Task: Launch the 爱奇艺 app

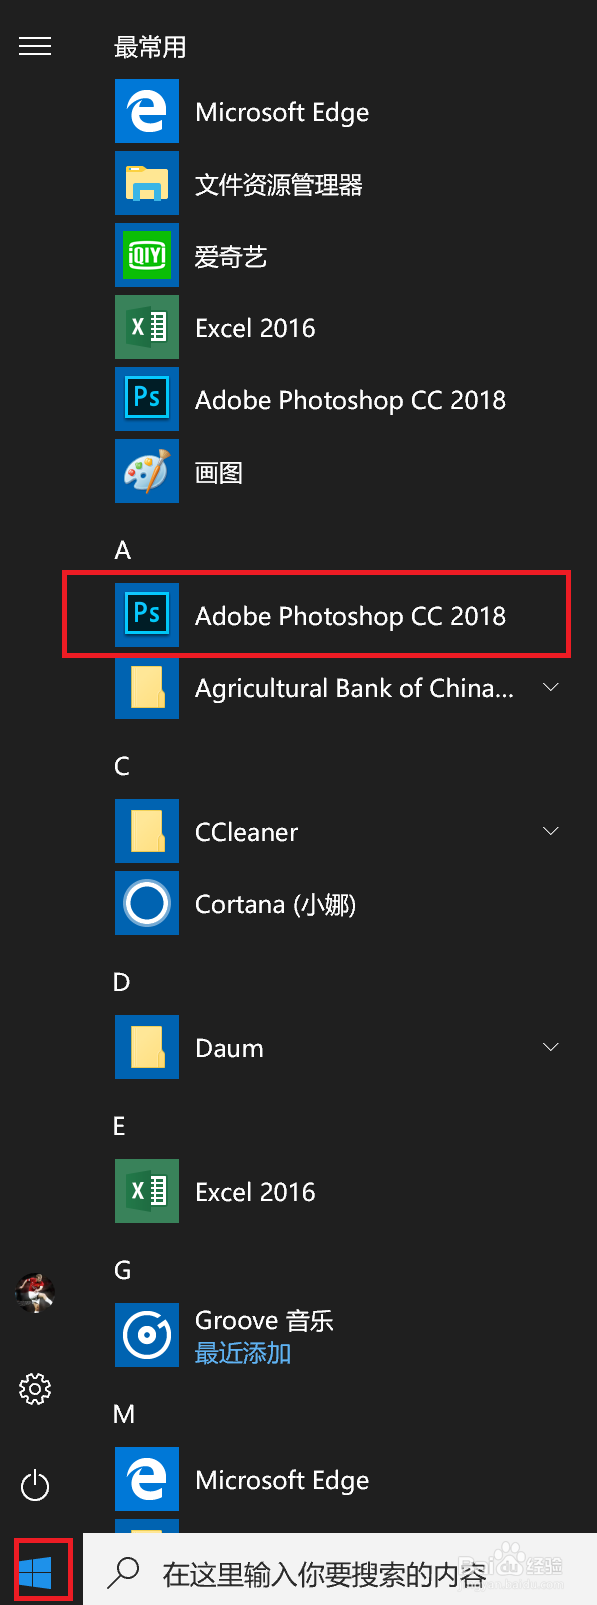Action: pyautogui.click(x=230, y=256)
